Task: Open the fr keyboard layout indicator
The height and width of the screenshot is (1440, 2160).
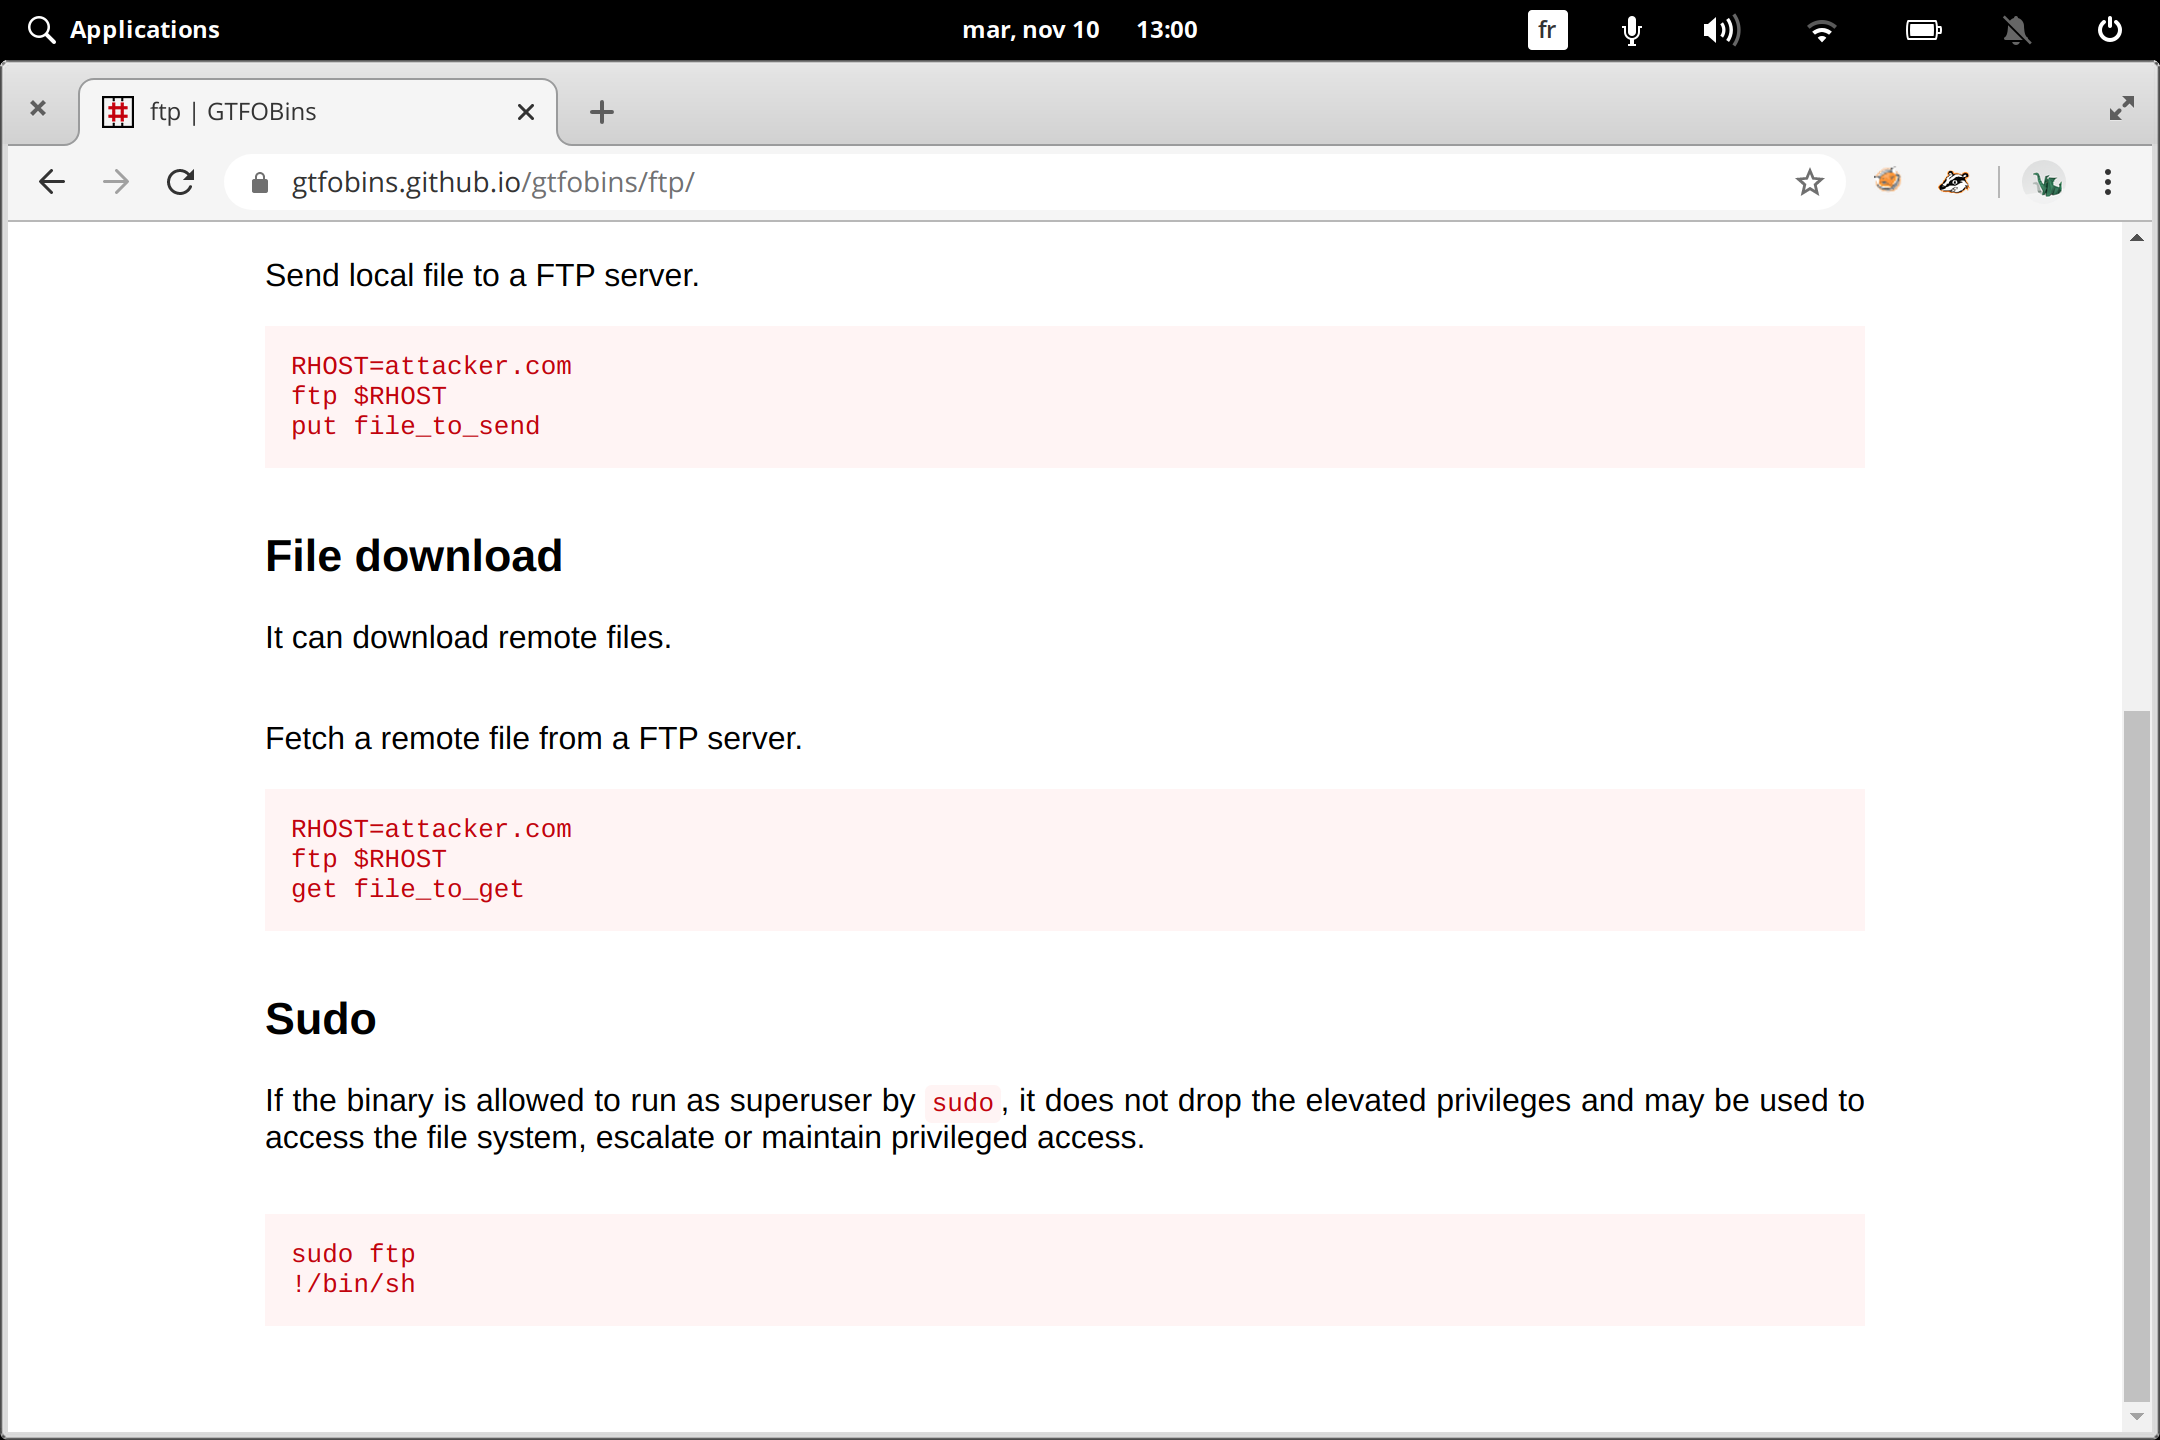Action: pos(1546,30)
